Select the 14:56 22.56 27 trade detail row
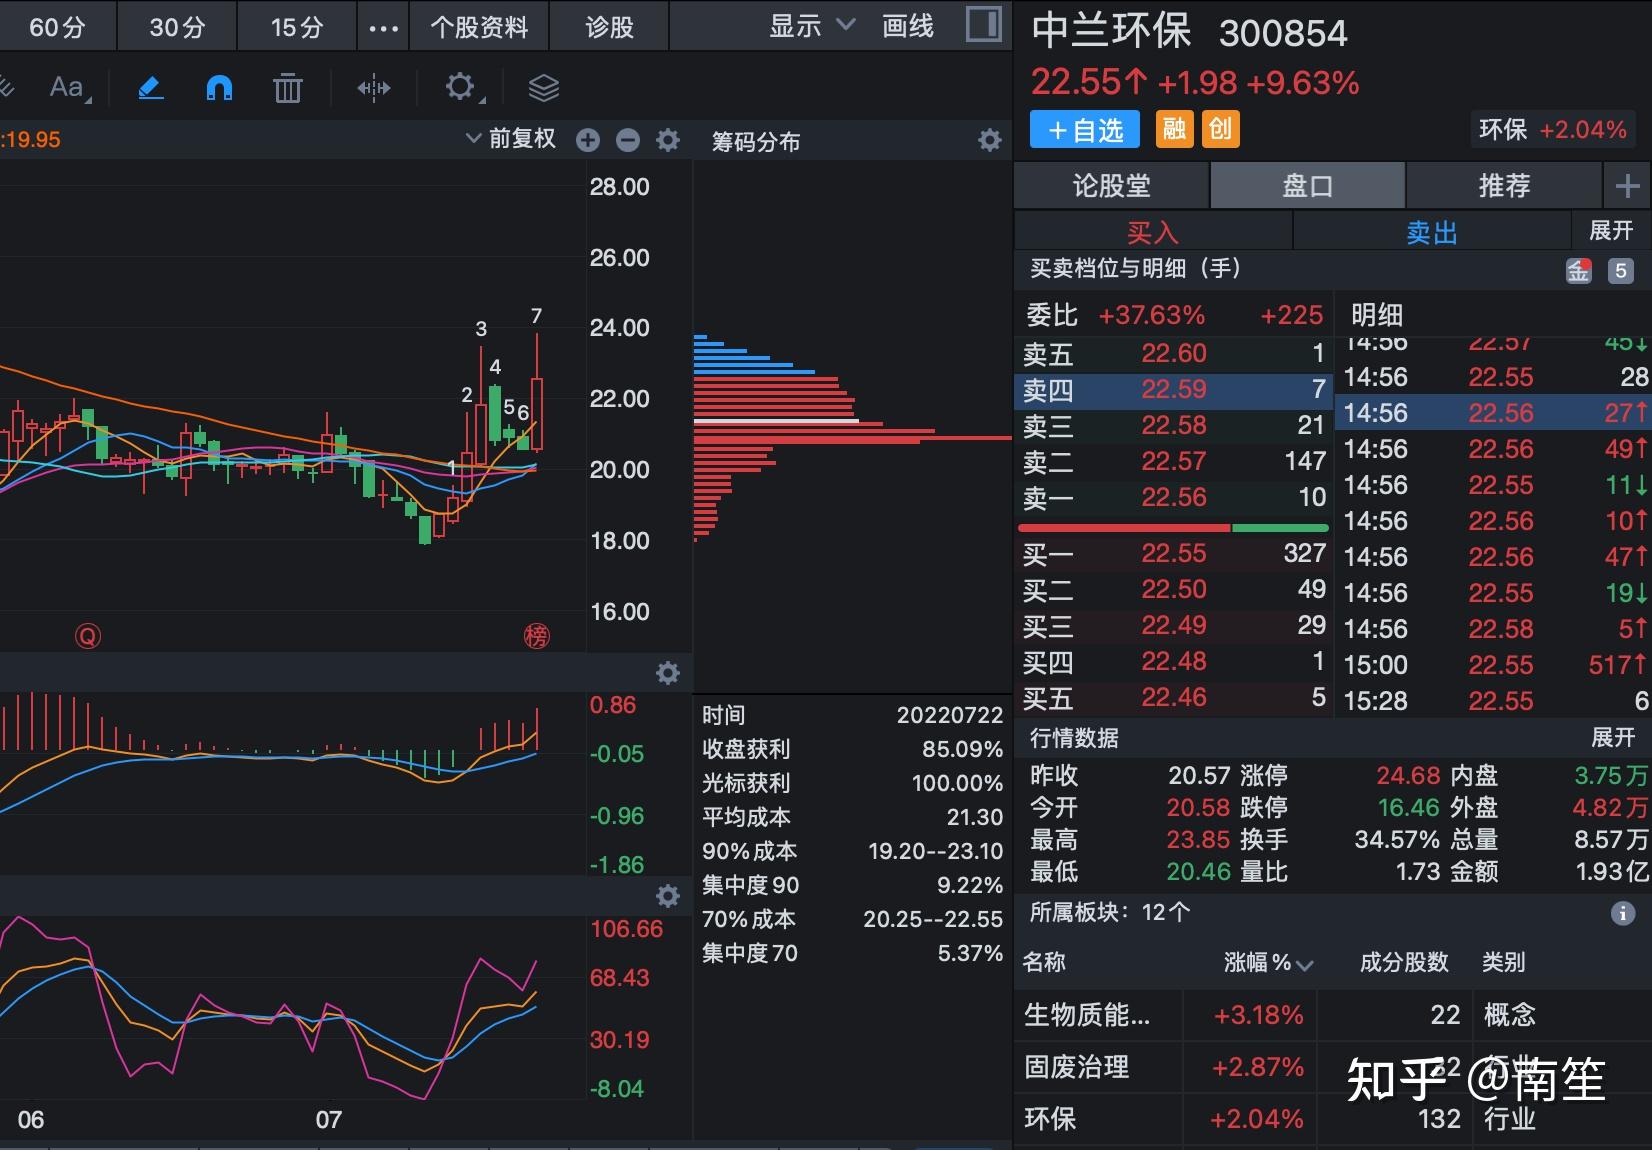The image size is (1652, 1150). [1495, 413]
